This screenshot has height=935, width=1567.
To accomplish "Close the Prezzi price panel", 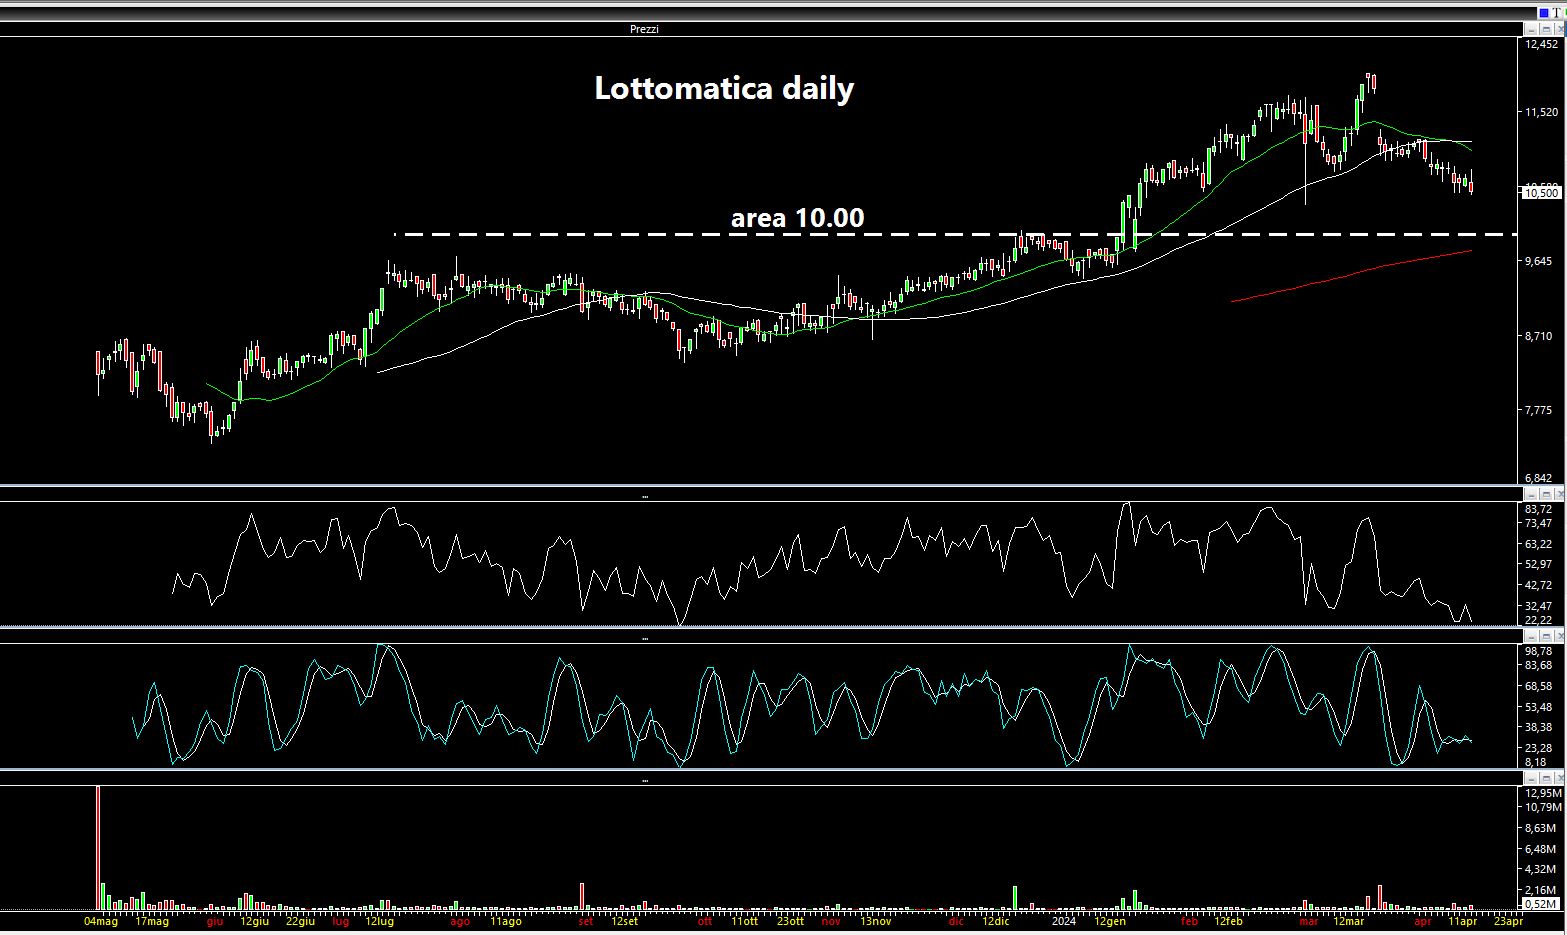I will [x=1558, y=29].
